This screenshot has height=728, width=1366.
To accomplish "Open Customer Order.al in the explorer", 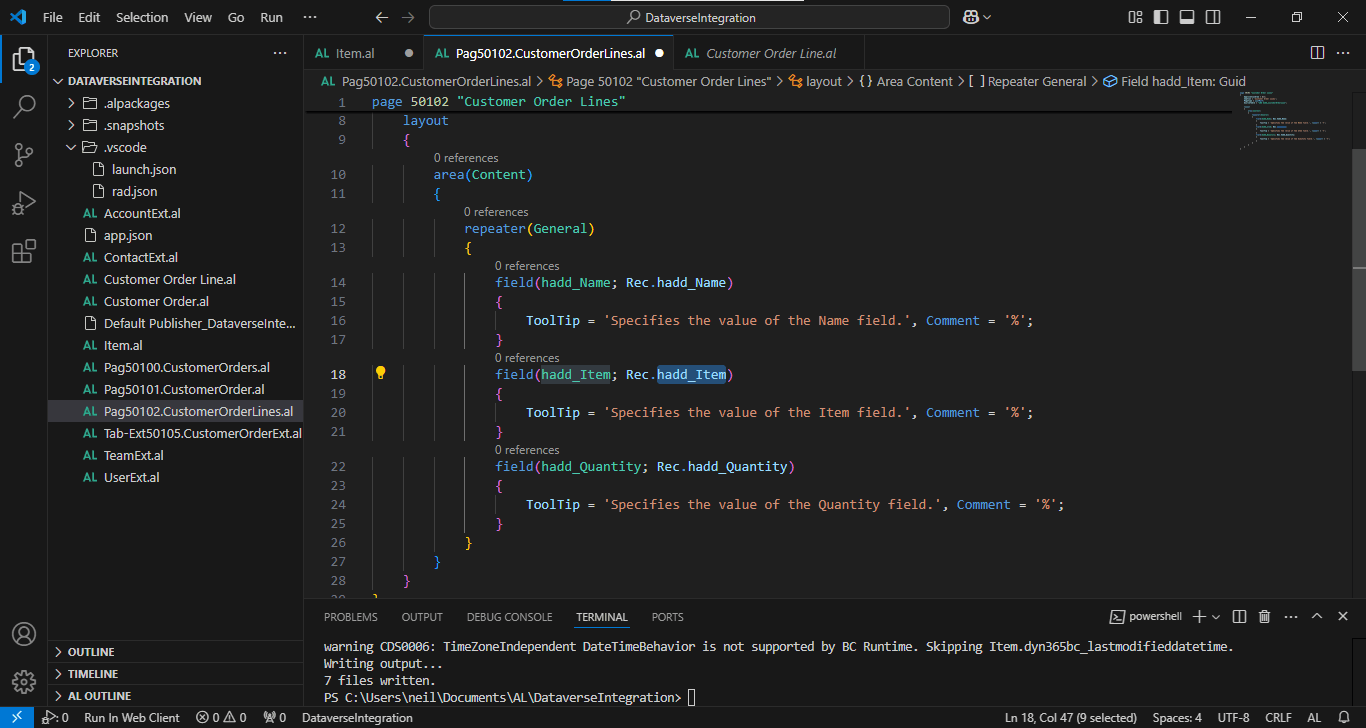I will click(156, 301).
